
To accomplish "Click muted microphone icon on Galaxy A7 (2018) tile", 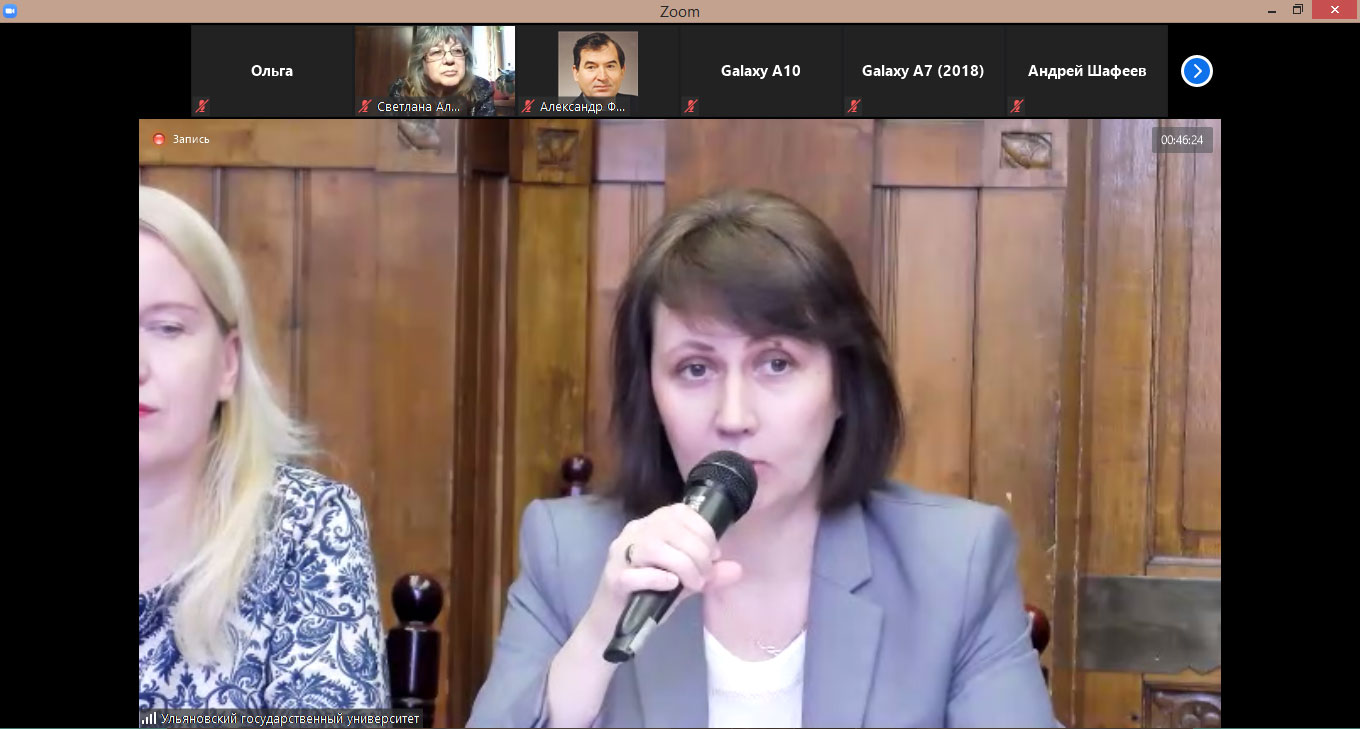I will coord(854,106).
